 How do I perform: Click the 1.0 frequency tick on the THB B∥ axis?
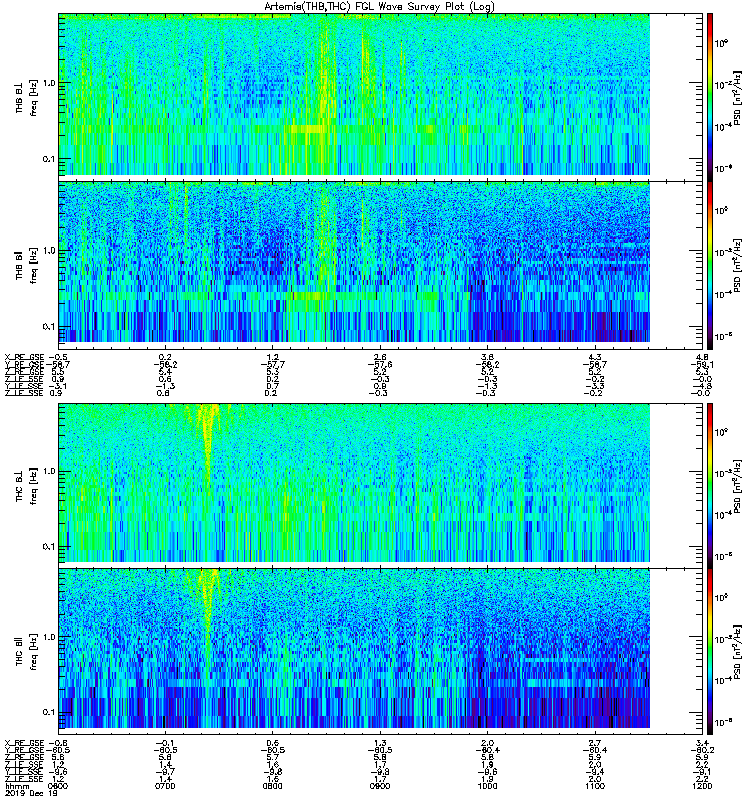coord(49,251)
